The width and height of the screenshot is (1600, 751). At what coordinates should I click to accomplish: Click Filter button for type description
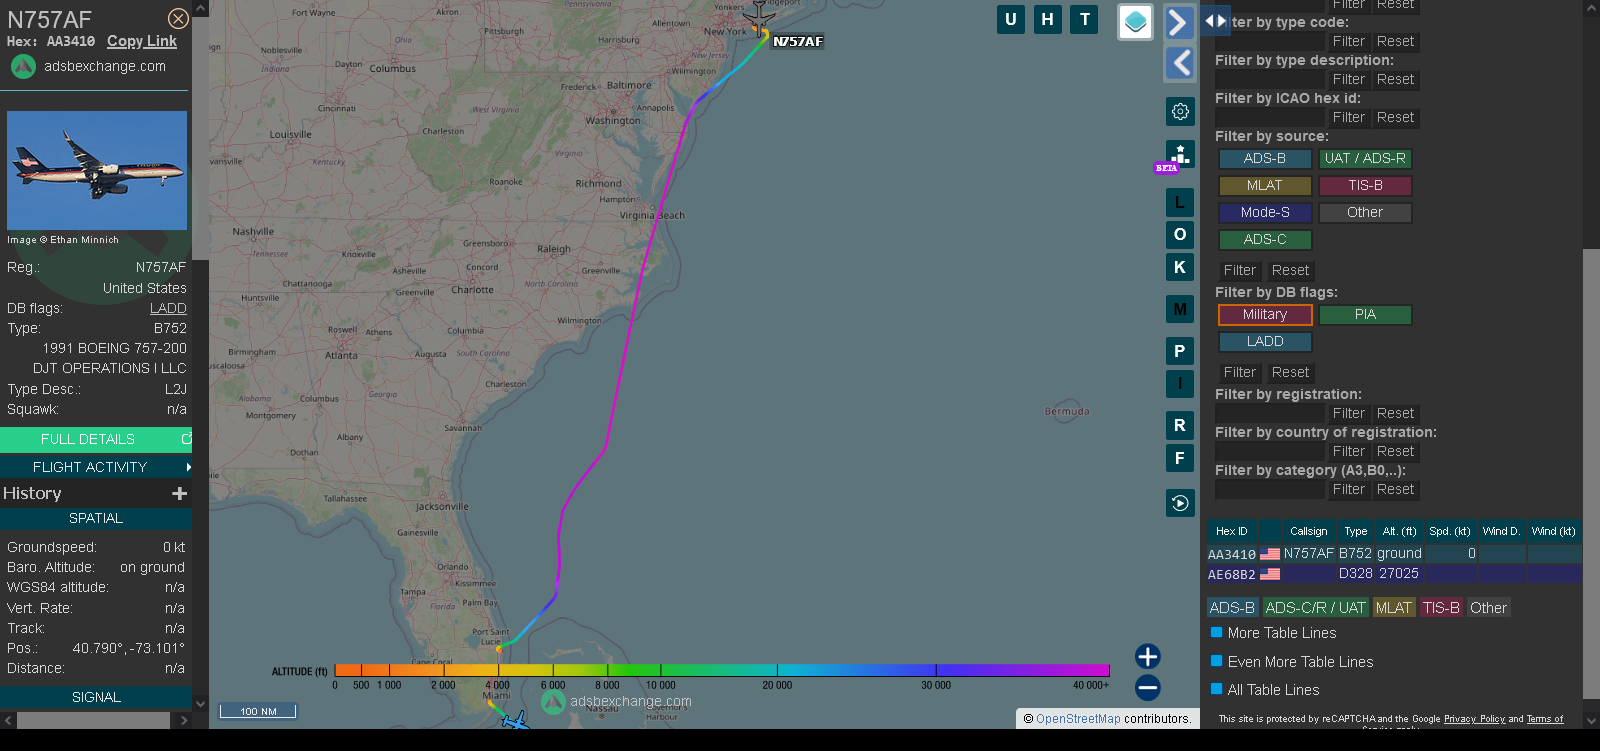tap(1348, 79)
